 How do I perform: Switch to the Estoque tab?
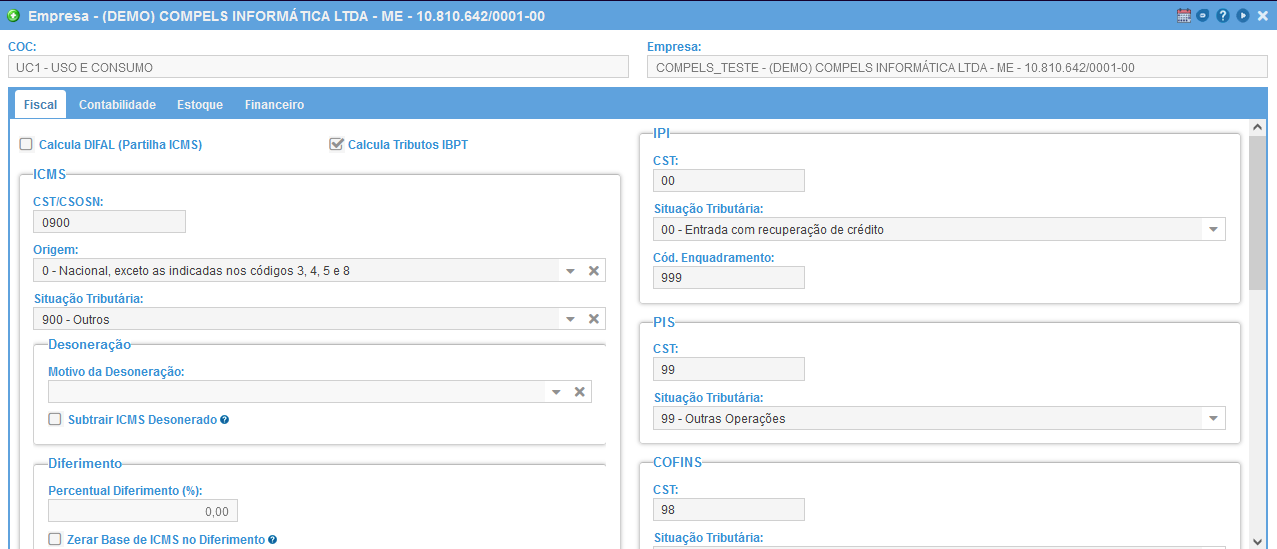[200, 104]
